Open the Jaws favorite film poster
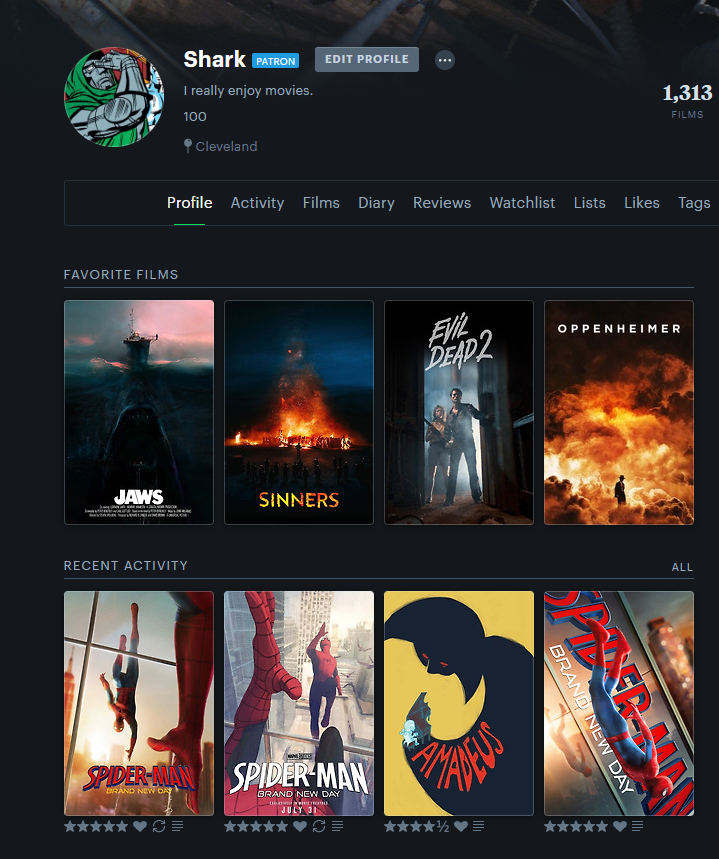The height and width of the screenshot is (859, 719). click(x=139, y=412)
